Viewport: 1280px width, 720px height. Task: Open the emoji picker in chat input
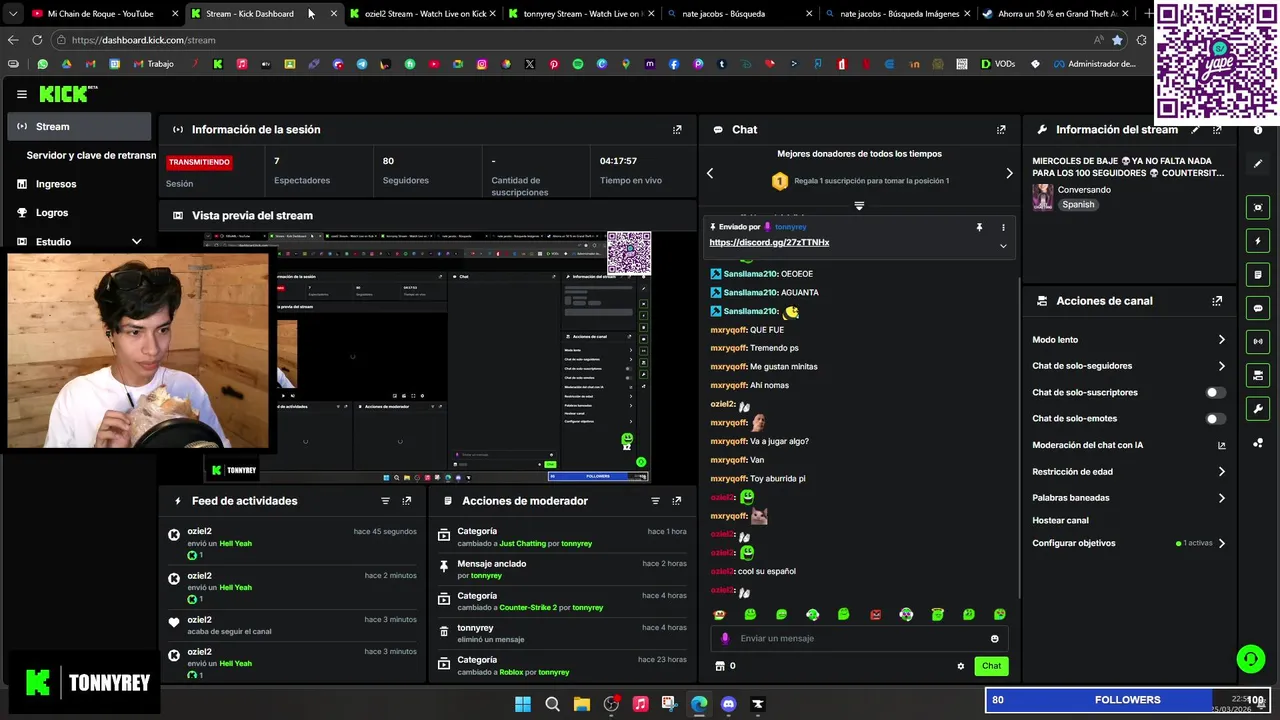[994, 639]
